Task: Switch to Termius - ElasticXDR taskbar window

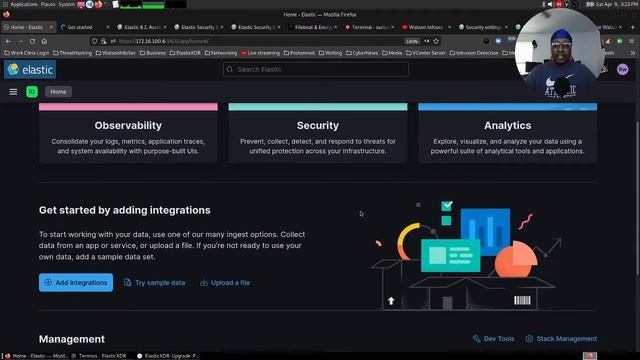Action: click(x=99, y=356)
